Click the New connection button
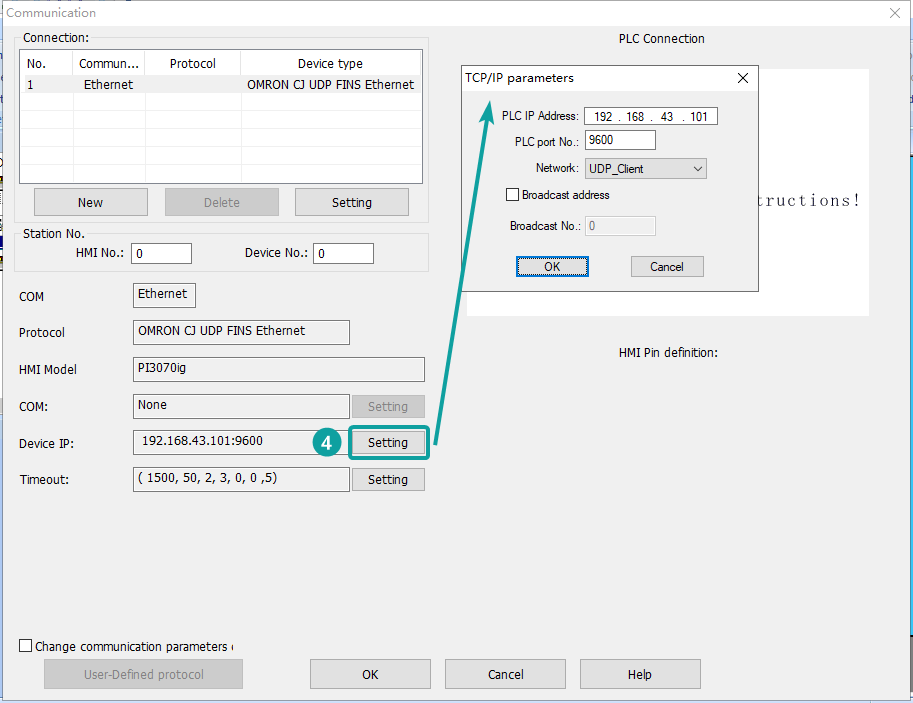The width and height of the screenshot is (913, 703). pyautogui.click(x=90, y=202)
